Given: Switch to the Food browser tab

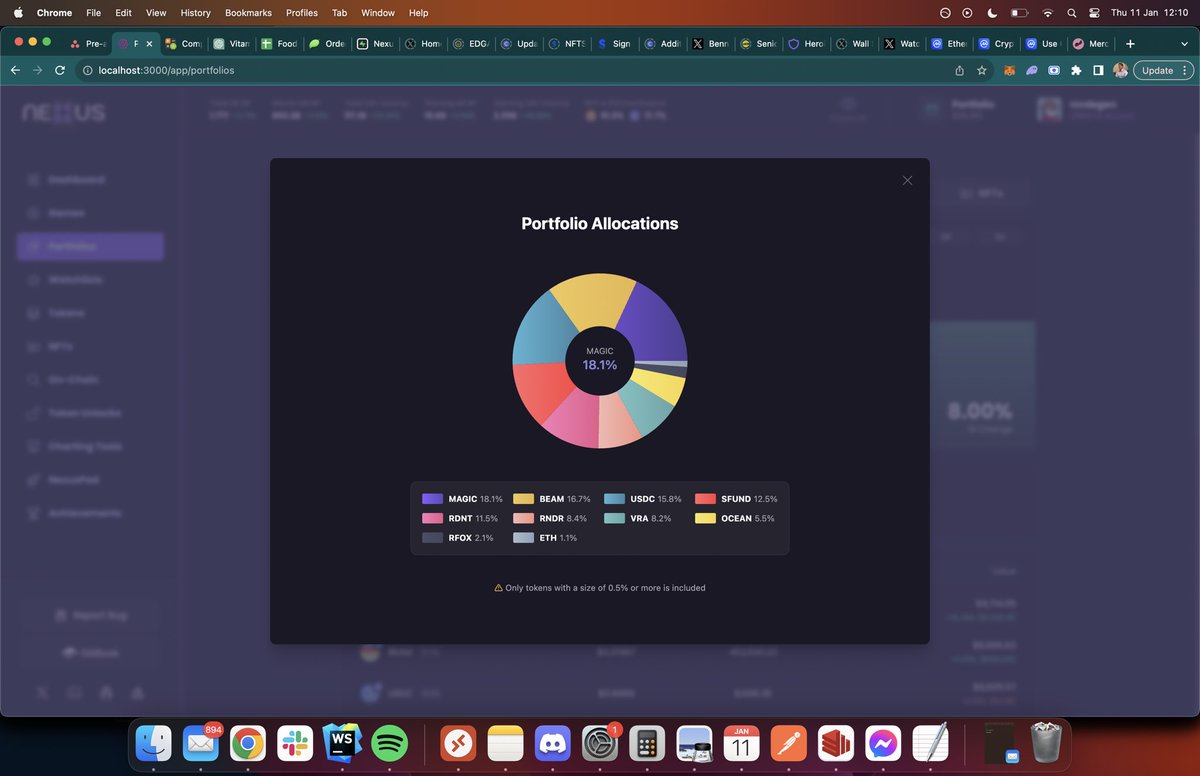Looking at the screenshot, I should (279, 44).
